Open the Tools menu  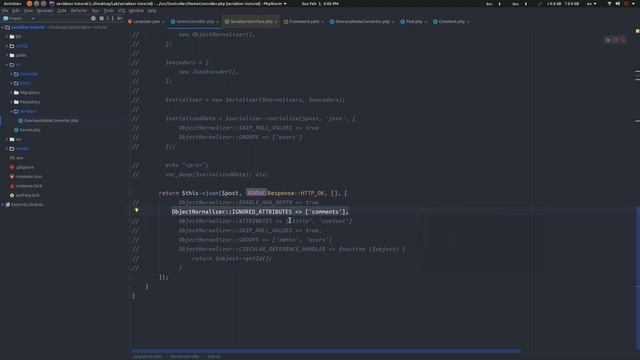click(108, 11)
